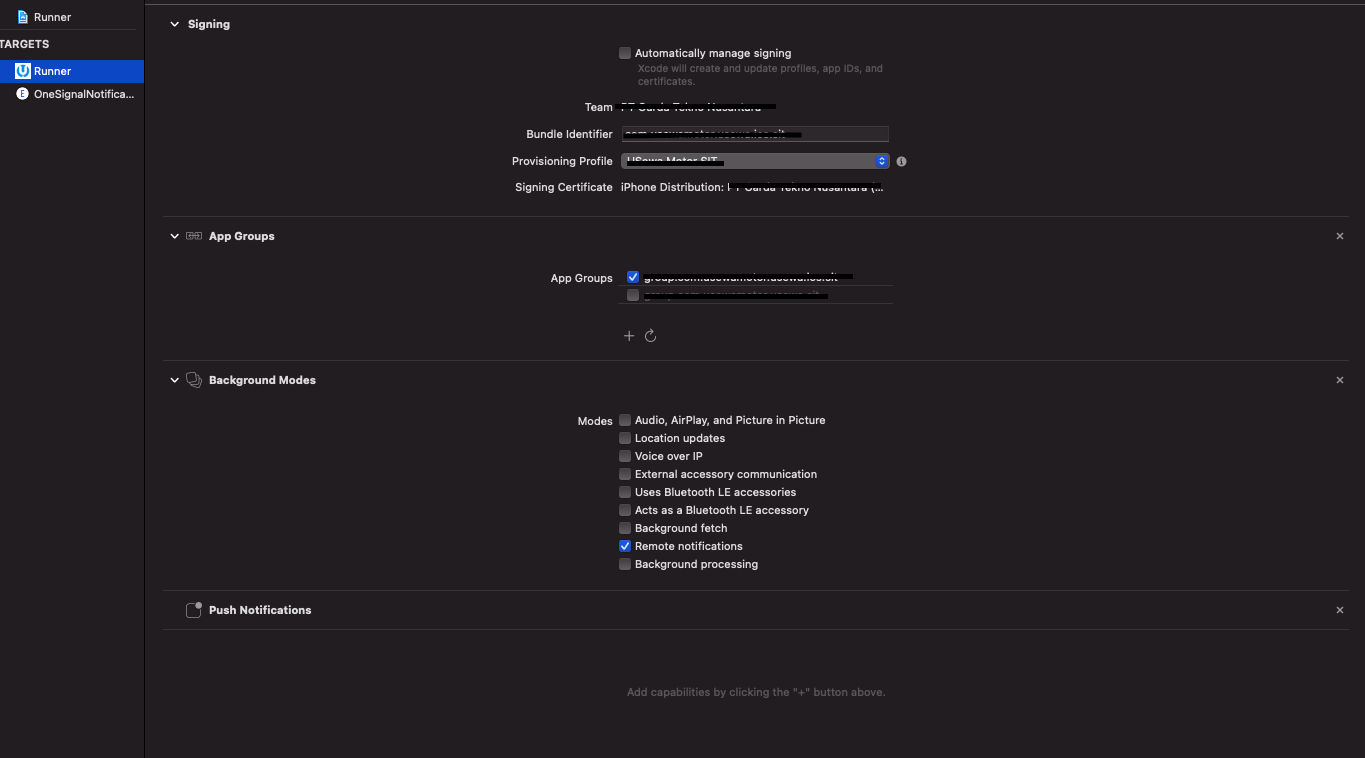Click the Runner app icon under TARGETS
The height and width of the screenshot is (758, 1365).
pyautogui.click(x=22, y=70)
